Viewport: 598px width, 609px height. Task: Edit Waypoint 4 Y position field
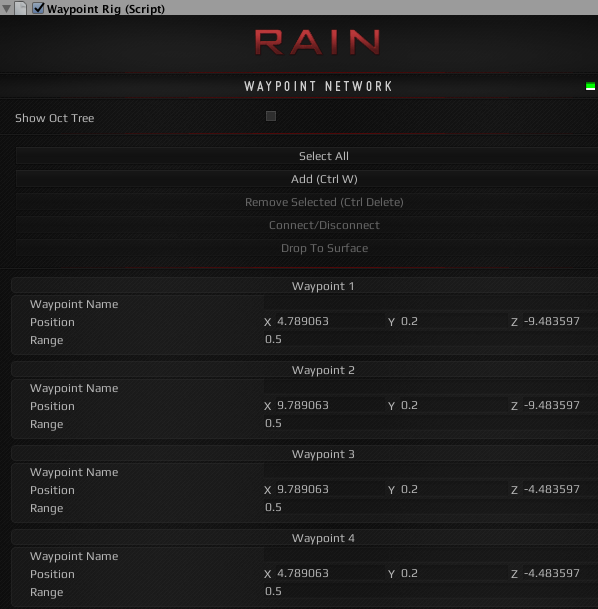coord(453,573)
